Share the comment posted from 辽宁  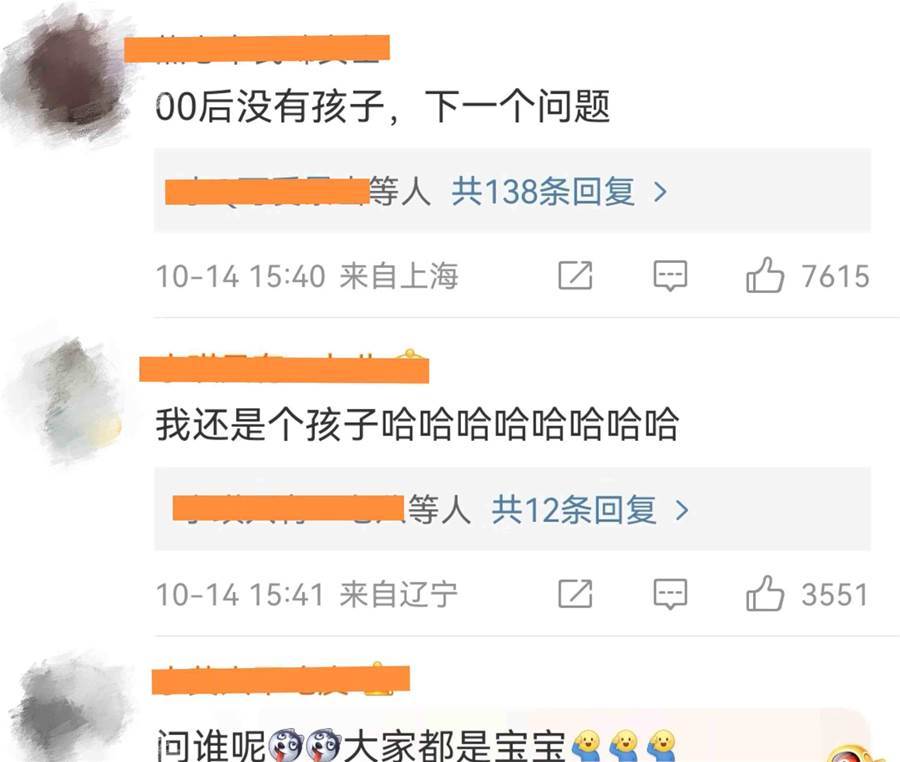coord(575,594)
